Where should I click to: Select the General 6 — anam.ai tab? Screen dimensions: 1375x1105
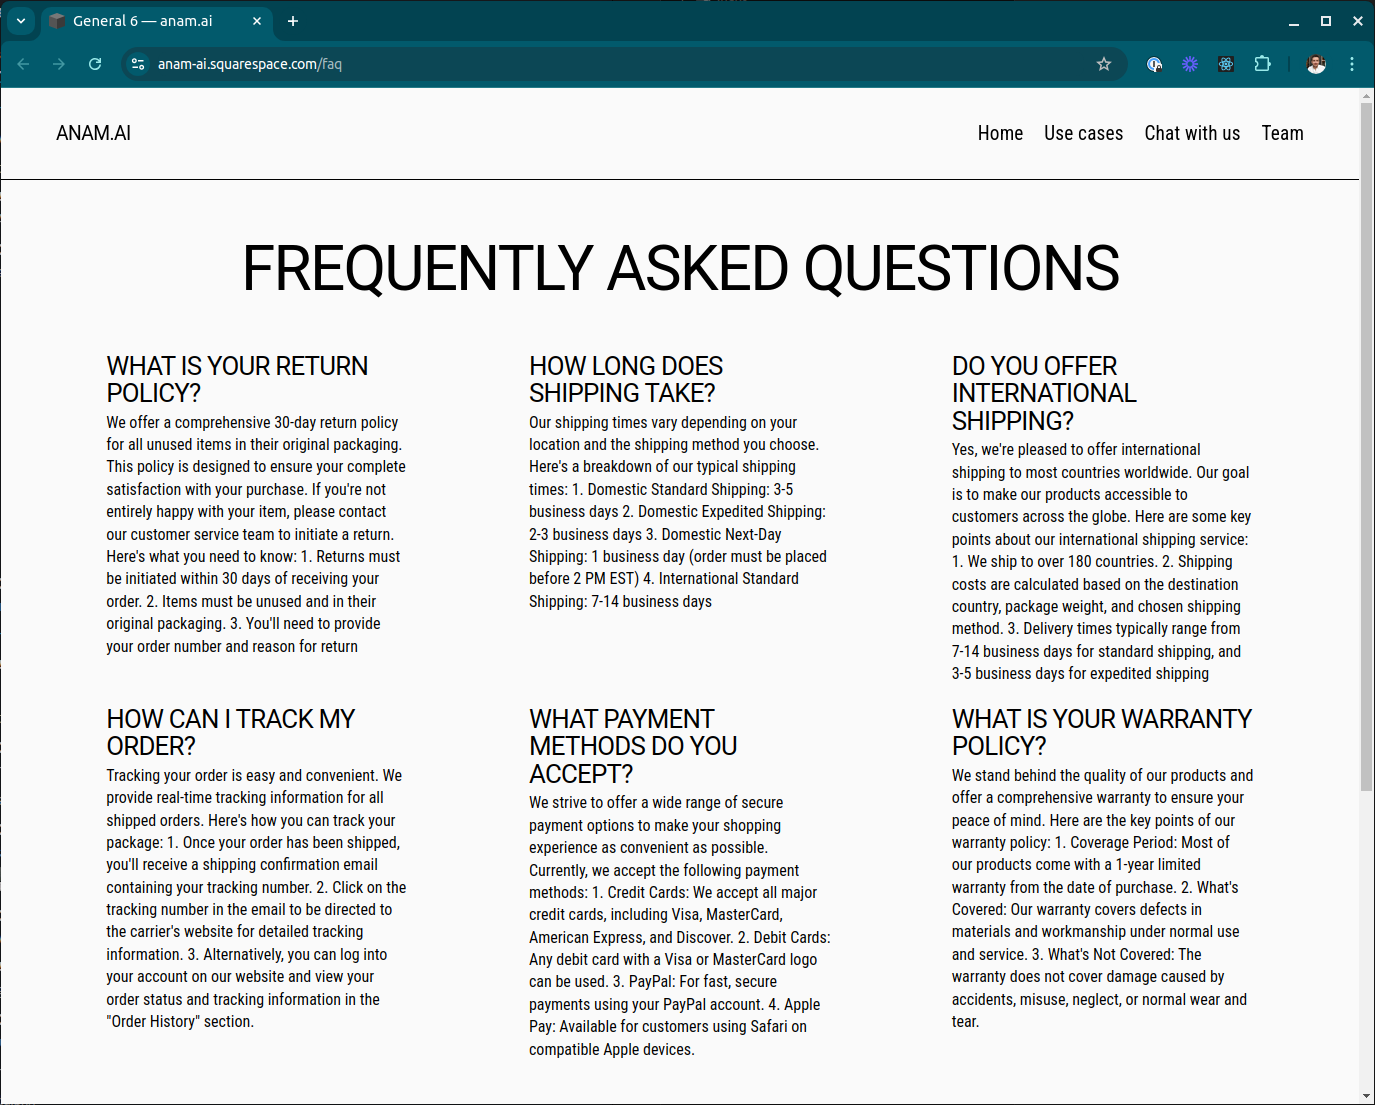[x=150, y=21]
